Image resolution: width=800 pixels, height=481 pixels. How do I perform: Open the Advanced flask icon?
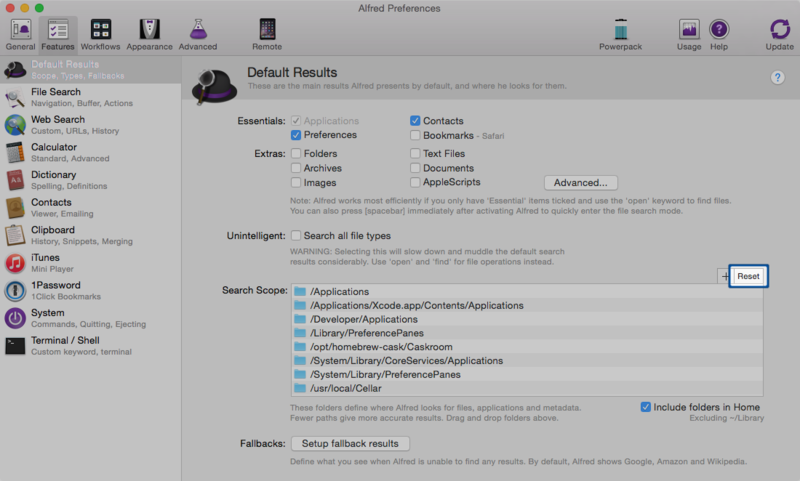[198, 30]
